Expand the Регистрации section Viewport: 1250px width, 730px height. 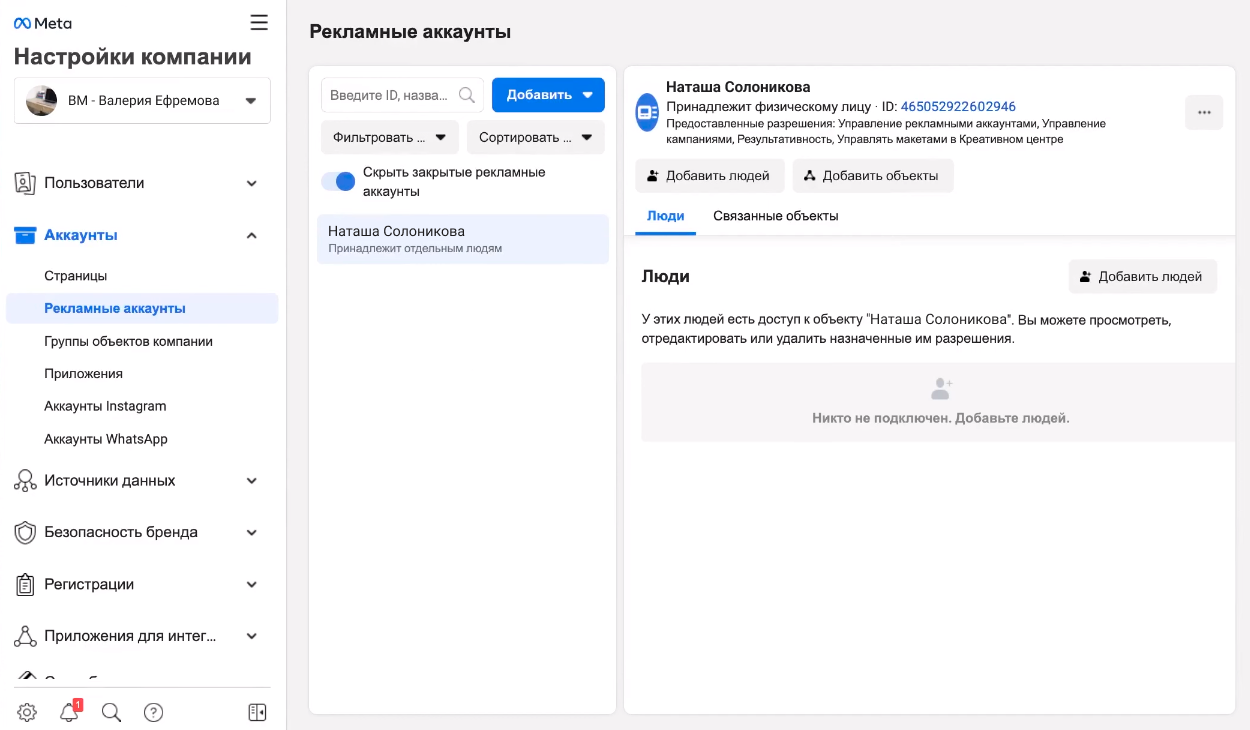click(252, 584)
